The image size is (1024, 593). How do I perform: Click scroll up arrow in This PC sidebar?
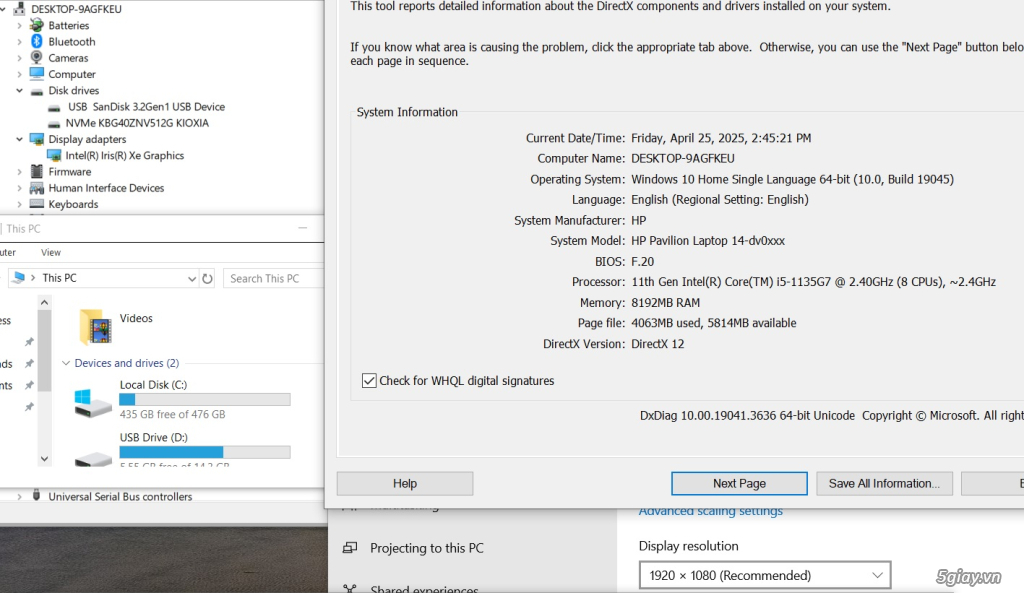pyautogui.click(x=44, y=302)
